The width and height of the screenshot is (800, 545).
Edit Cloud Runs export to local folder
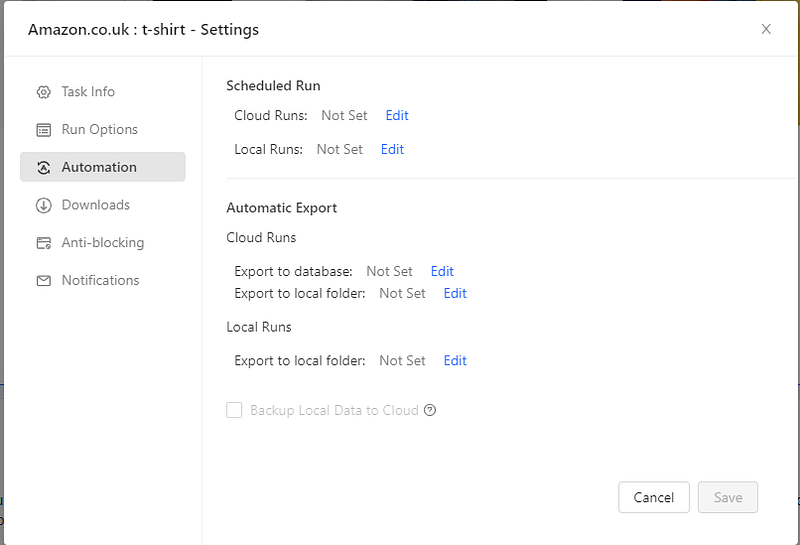[x=455, y=293]
